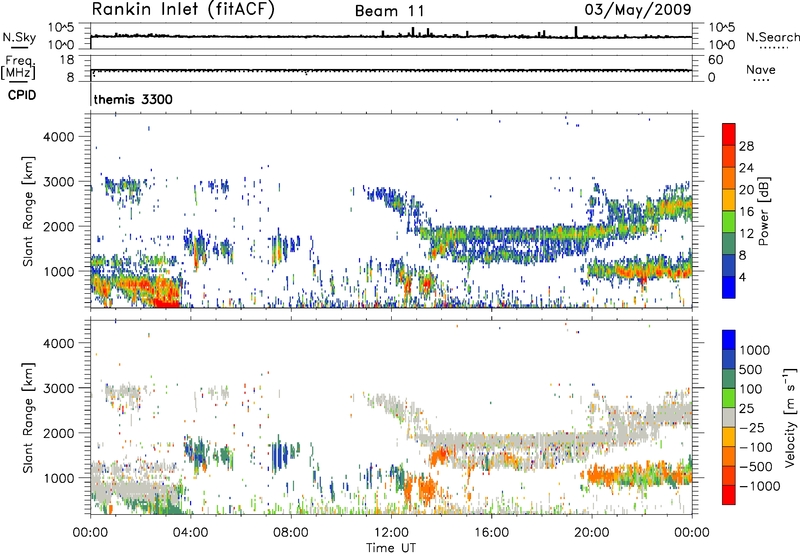The height and width of the screenshot is (554, 800).
Task: Click the '28' tick on Power colorbar
Action: point(746,146)
